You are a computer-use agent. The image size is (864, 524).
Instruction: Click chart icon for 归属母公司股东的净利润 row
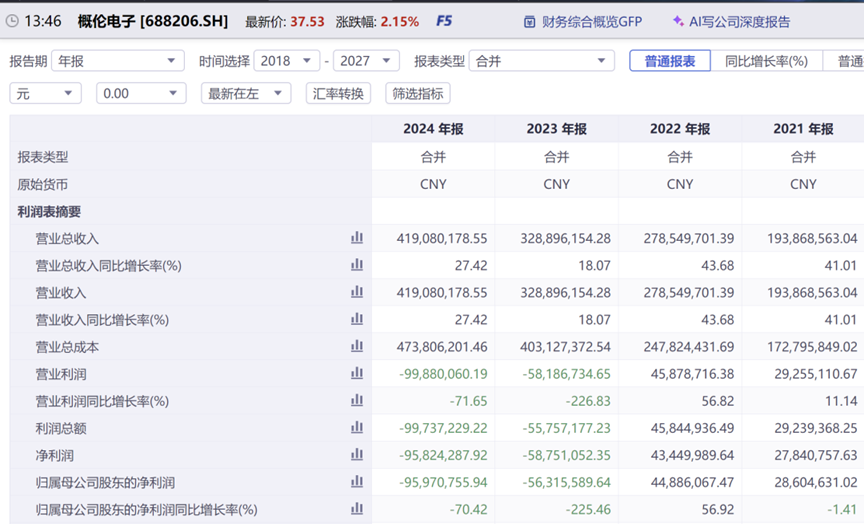(x=357, y=481)
